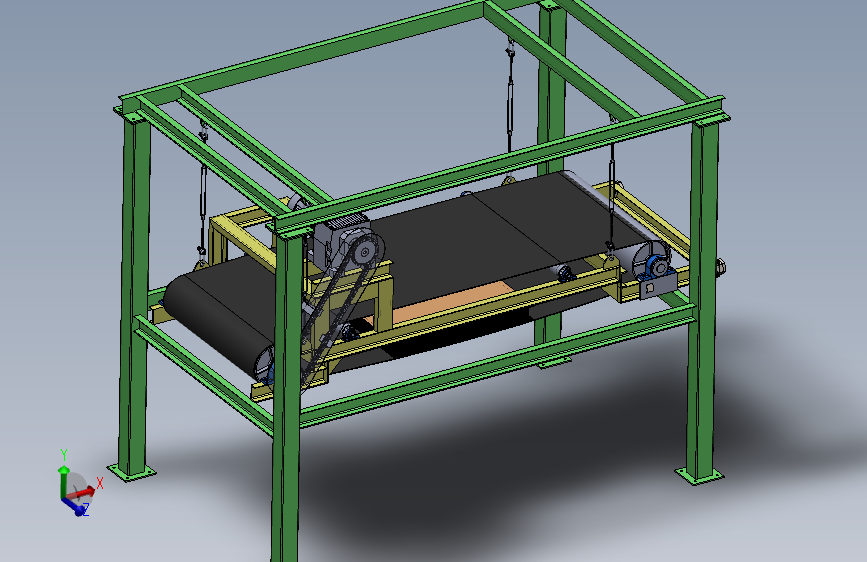Select the orange plate beneath the belt
Screen dimensions: 867x562
click(x=456, y=301)
